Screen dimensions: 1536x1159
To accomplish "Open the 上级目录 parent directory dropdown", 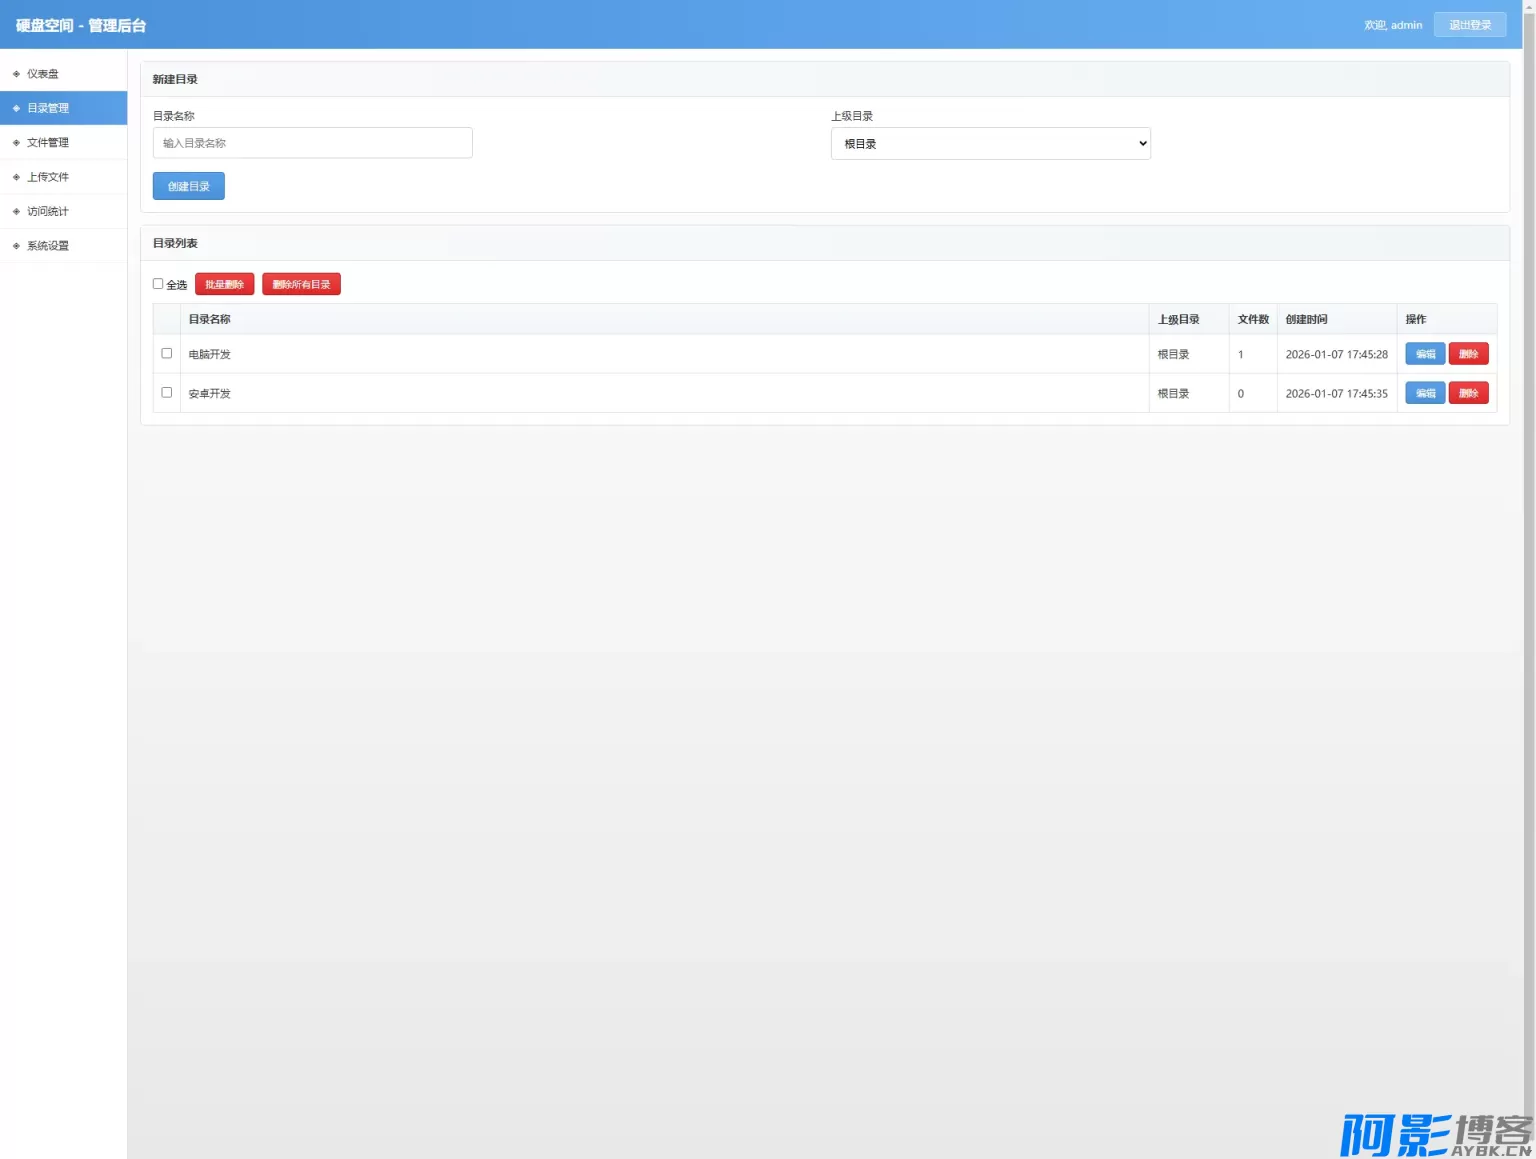I will [990, 144].
